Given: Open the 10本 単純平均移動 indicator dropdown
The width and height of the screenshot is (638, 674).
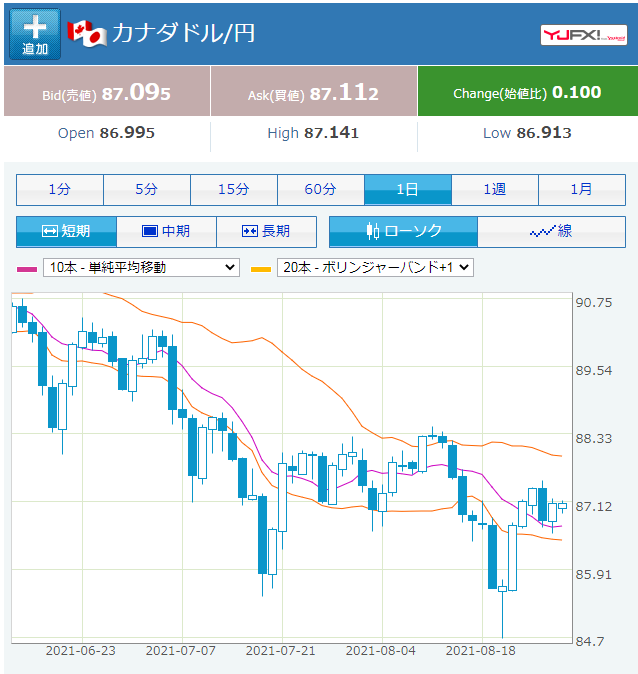Looking at the screenshot, I should pyautogui.click(x=141, y=267).
